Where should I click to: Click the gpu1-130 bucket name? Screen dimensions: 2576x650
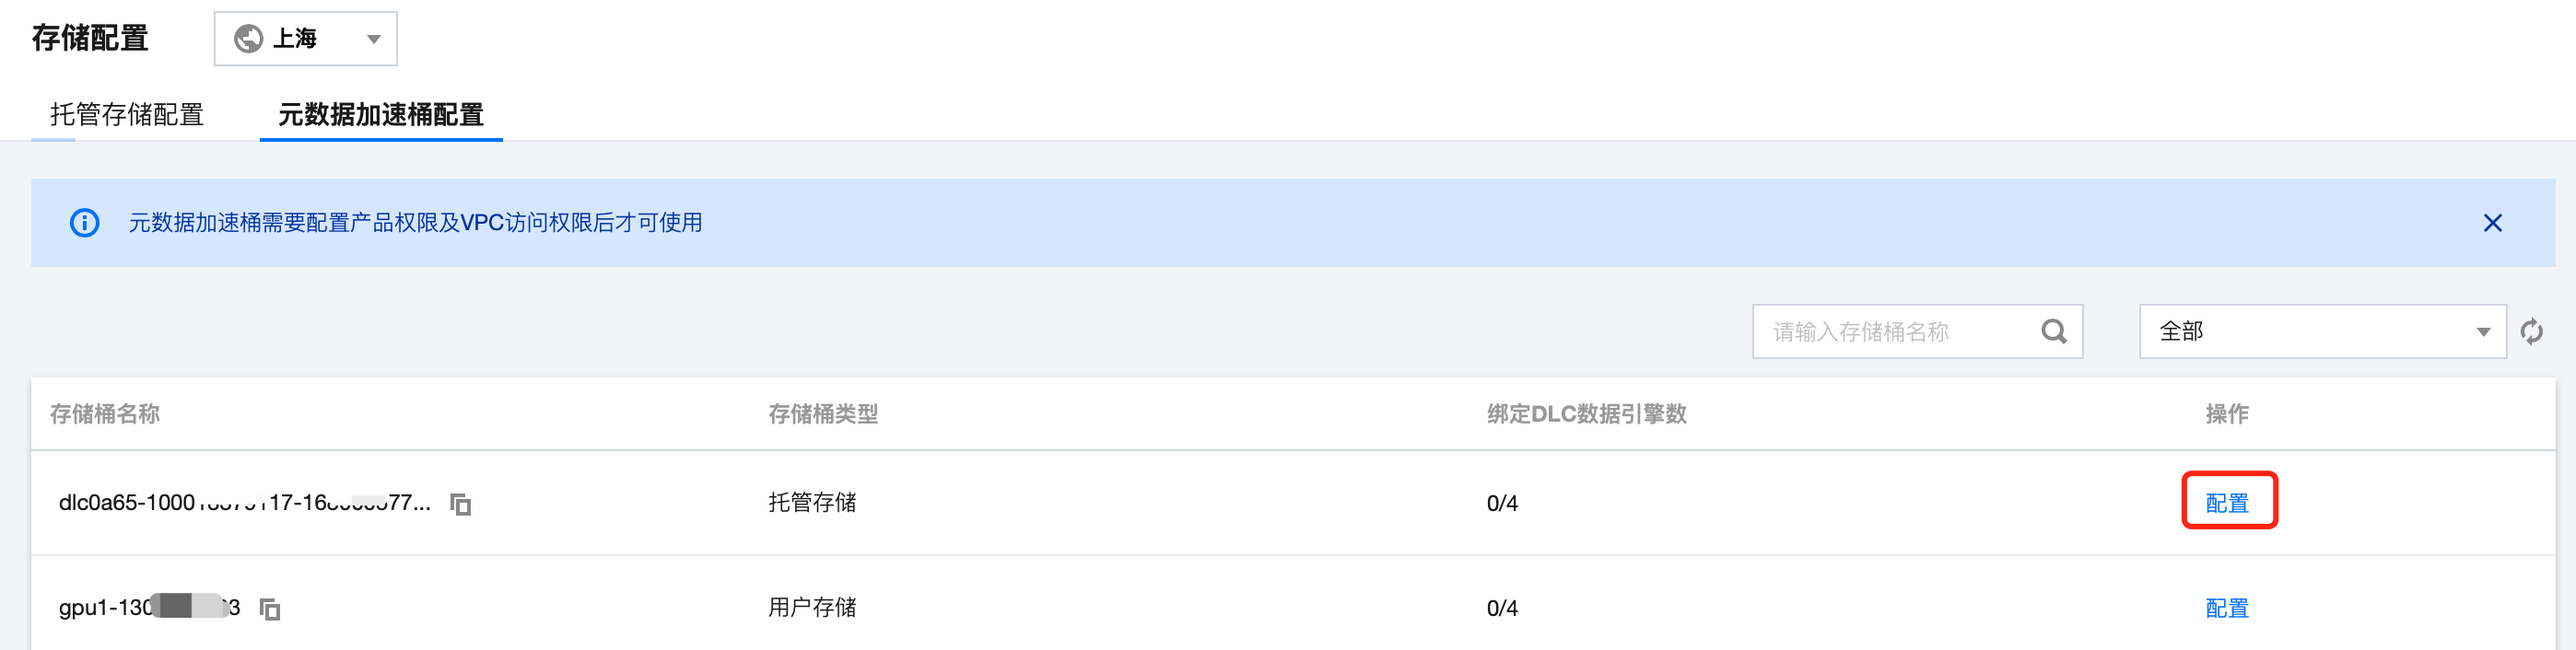[x=149, y=608]
